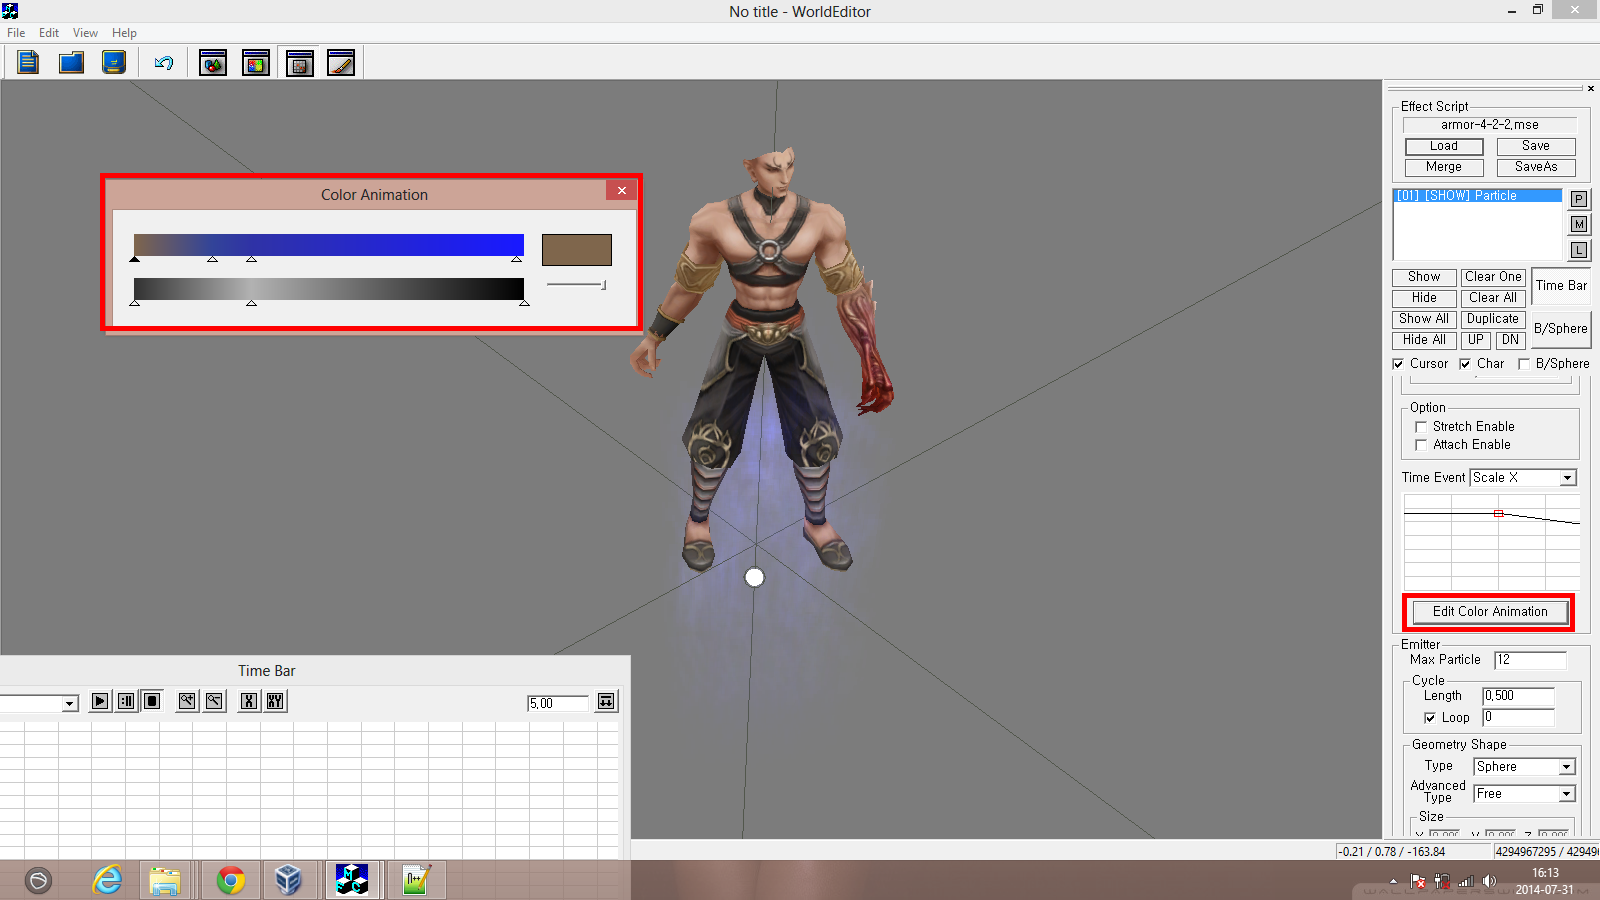This screenshot has height=900, width=1600.
Task: Click the SaveAs button
Action: [1536, 167]
